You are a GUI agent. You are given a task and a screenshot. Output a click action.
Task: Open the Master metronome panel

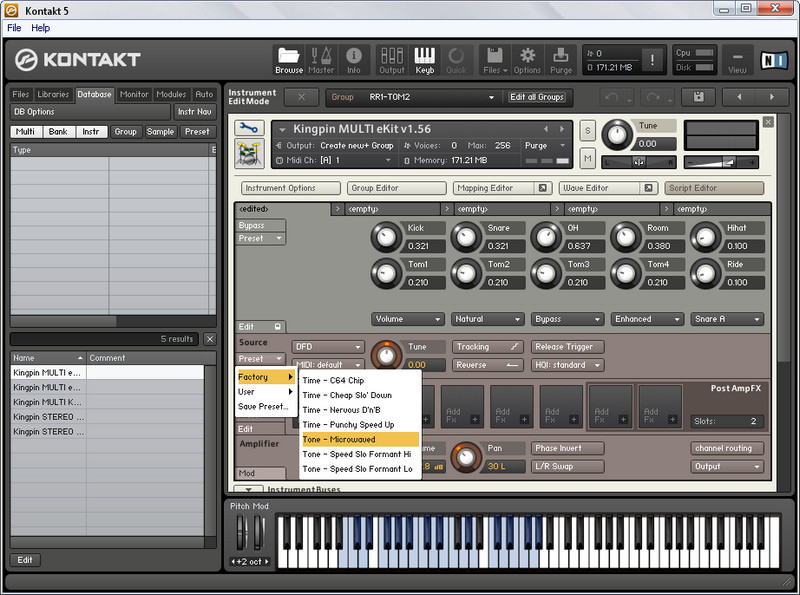[321, 59]
